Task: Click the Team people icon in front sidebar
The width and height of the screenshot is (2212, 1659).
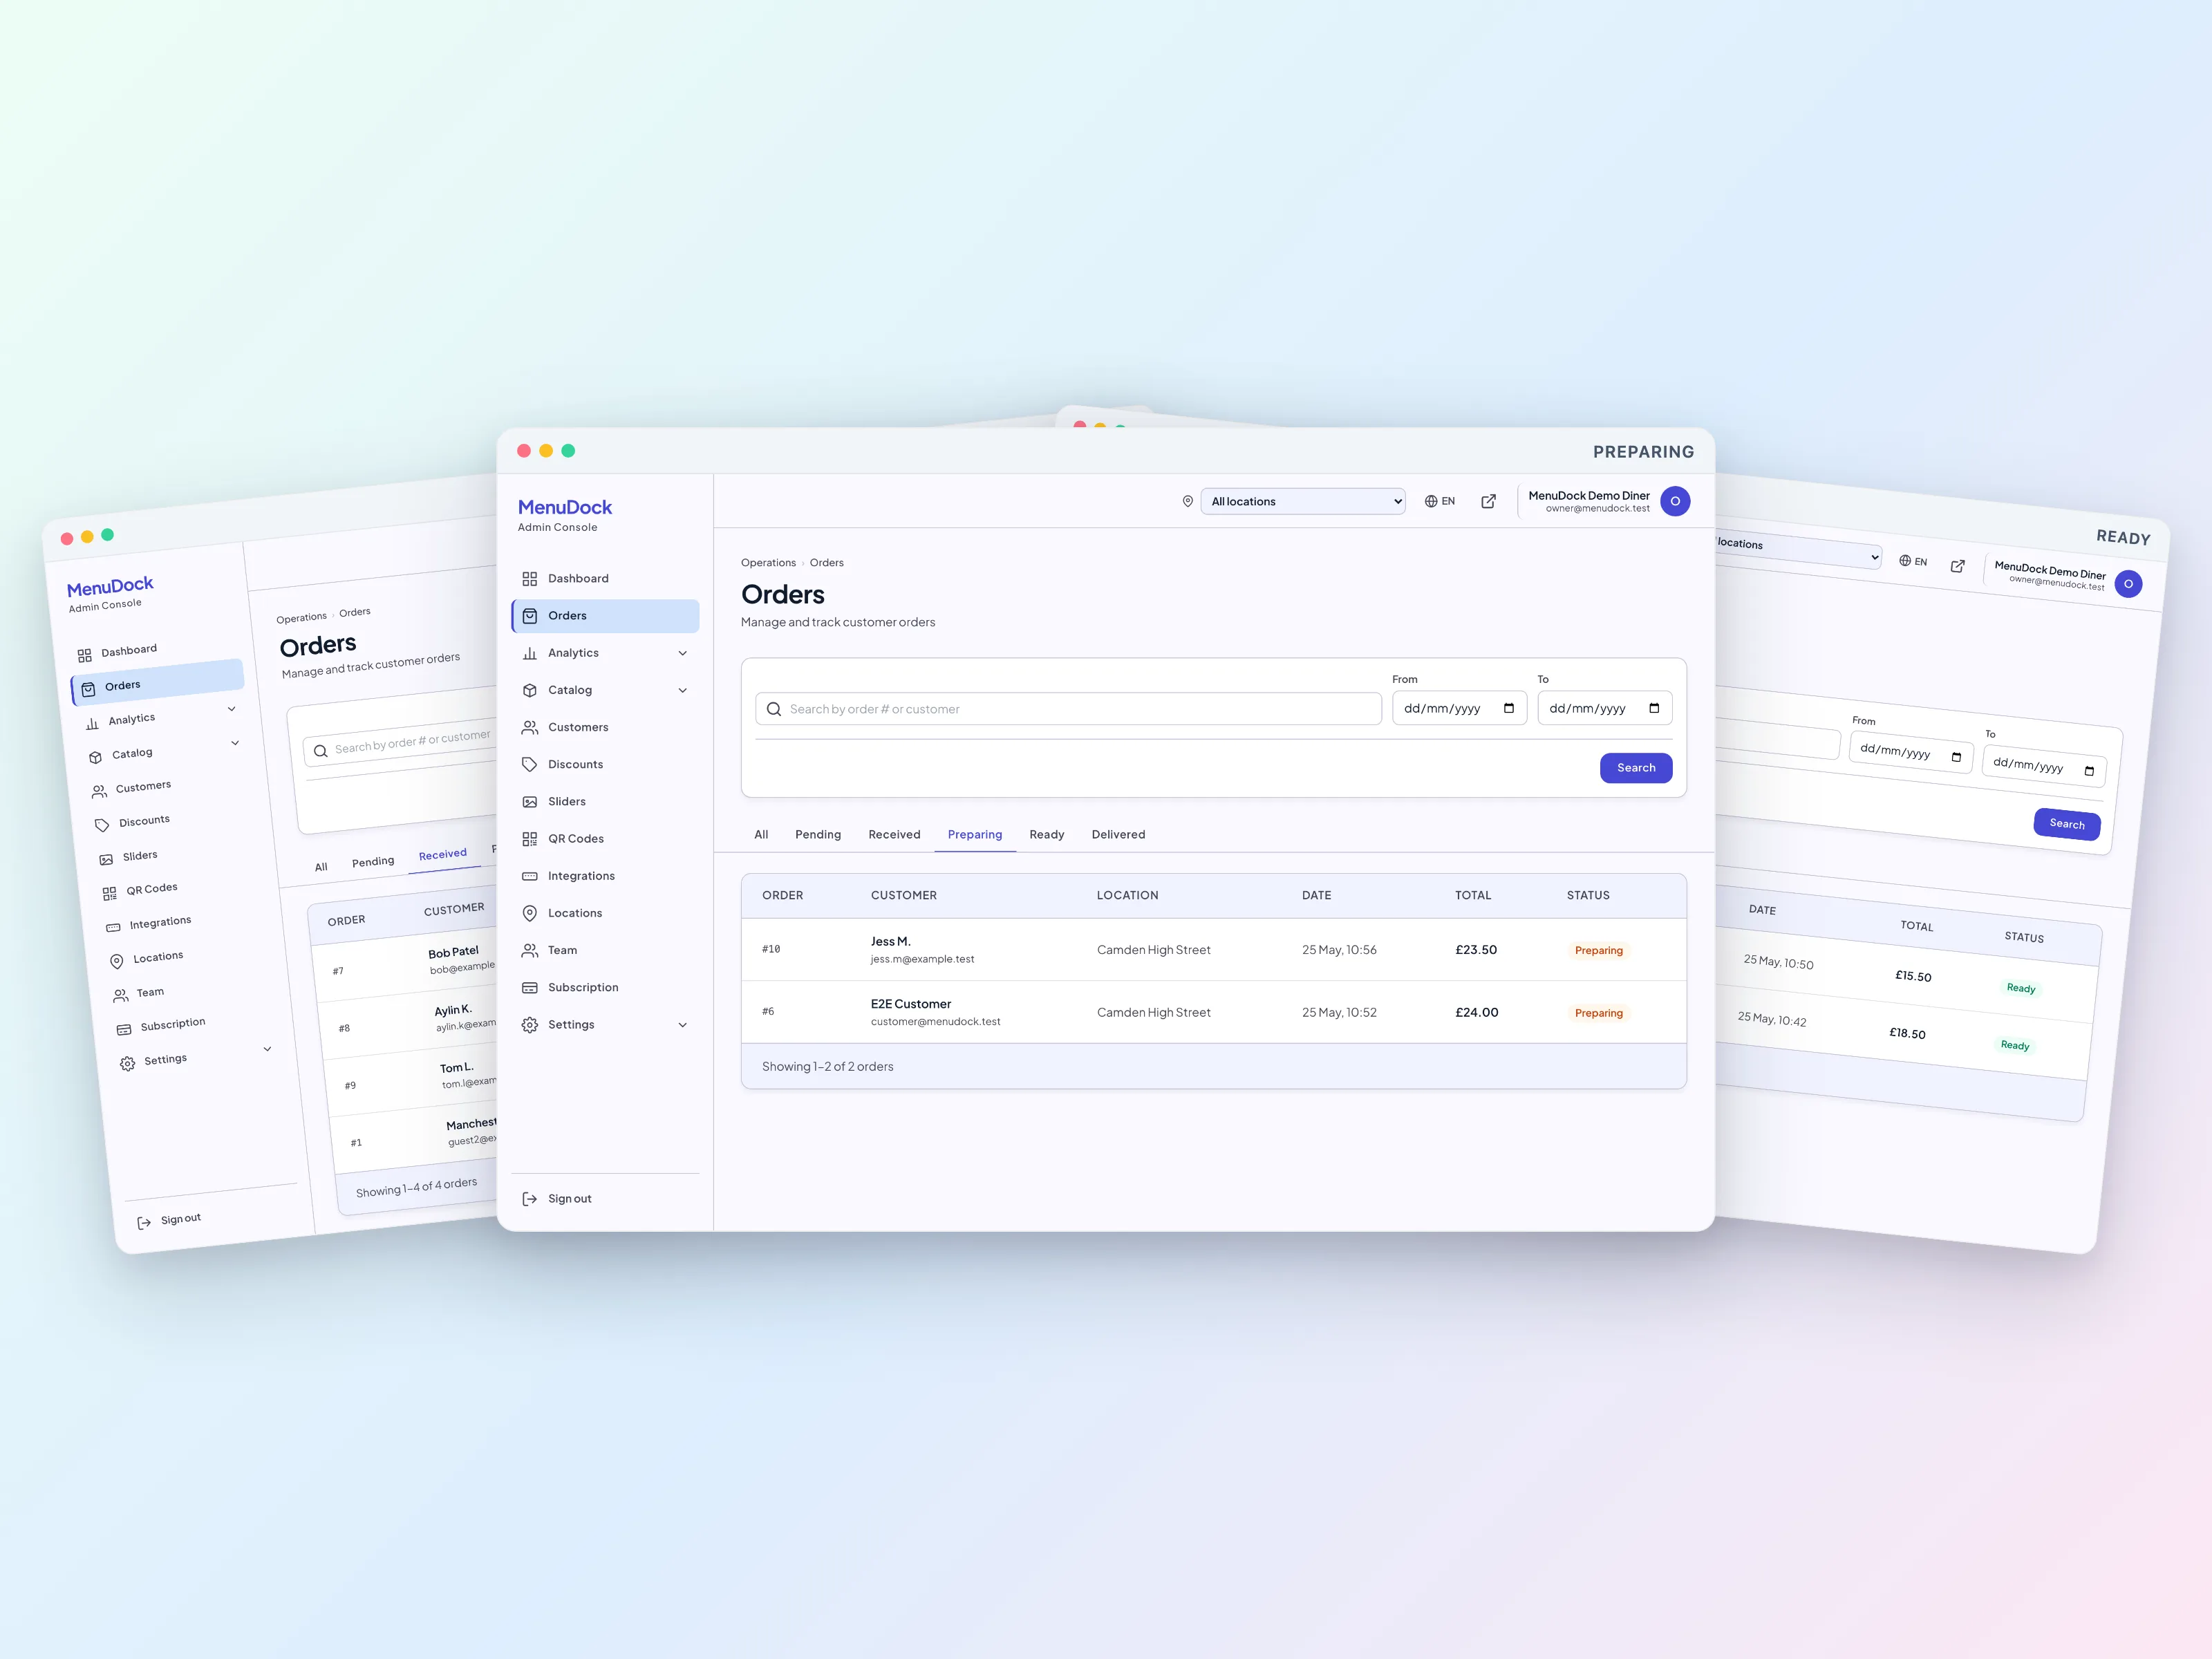Action: (x=530, y=950)
